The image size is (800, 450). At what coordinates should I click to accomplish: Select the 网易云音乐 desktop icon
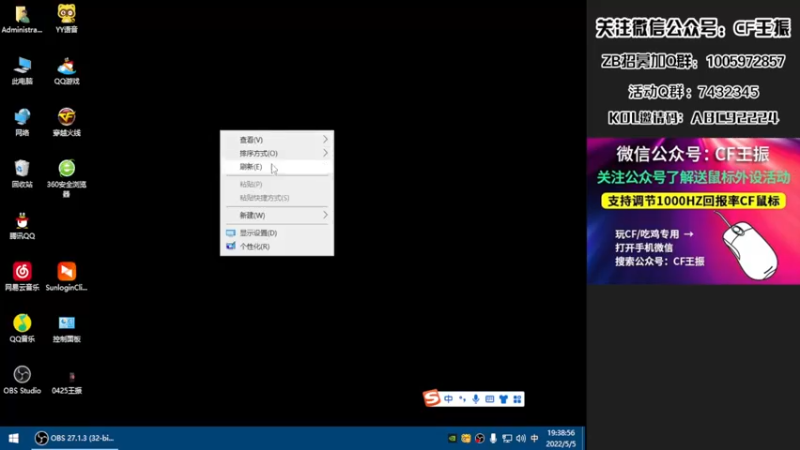coord(22,277)
